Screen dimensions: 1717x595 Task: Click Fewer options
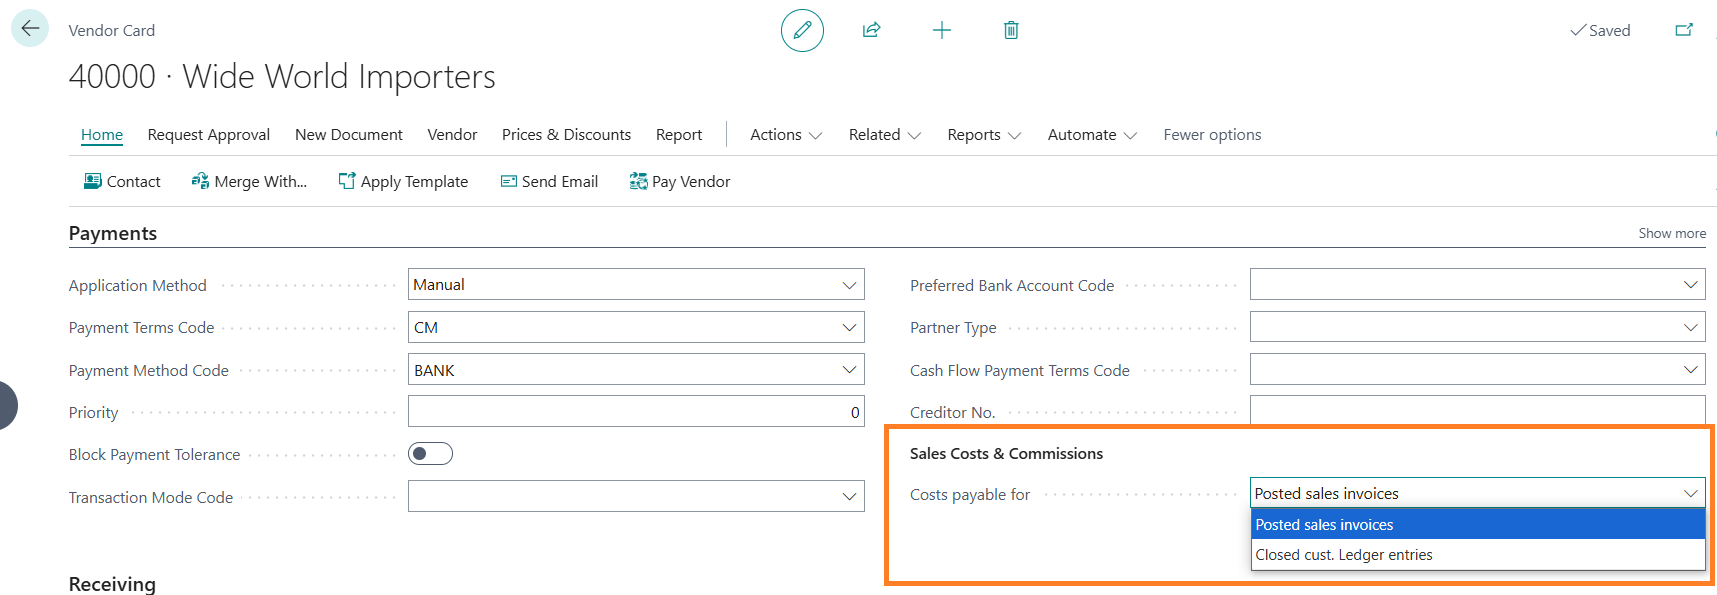pyautogui.click(x=1212, y=135)
